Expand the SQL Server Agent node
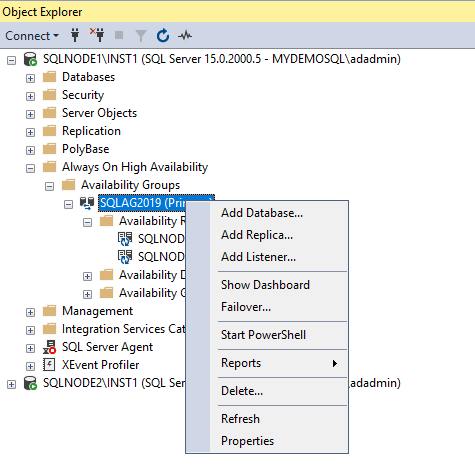 tap(30, 348)
